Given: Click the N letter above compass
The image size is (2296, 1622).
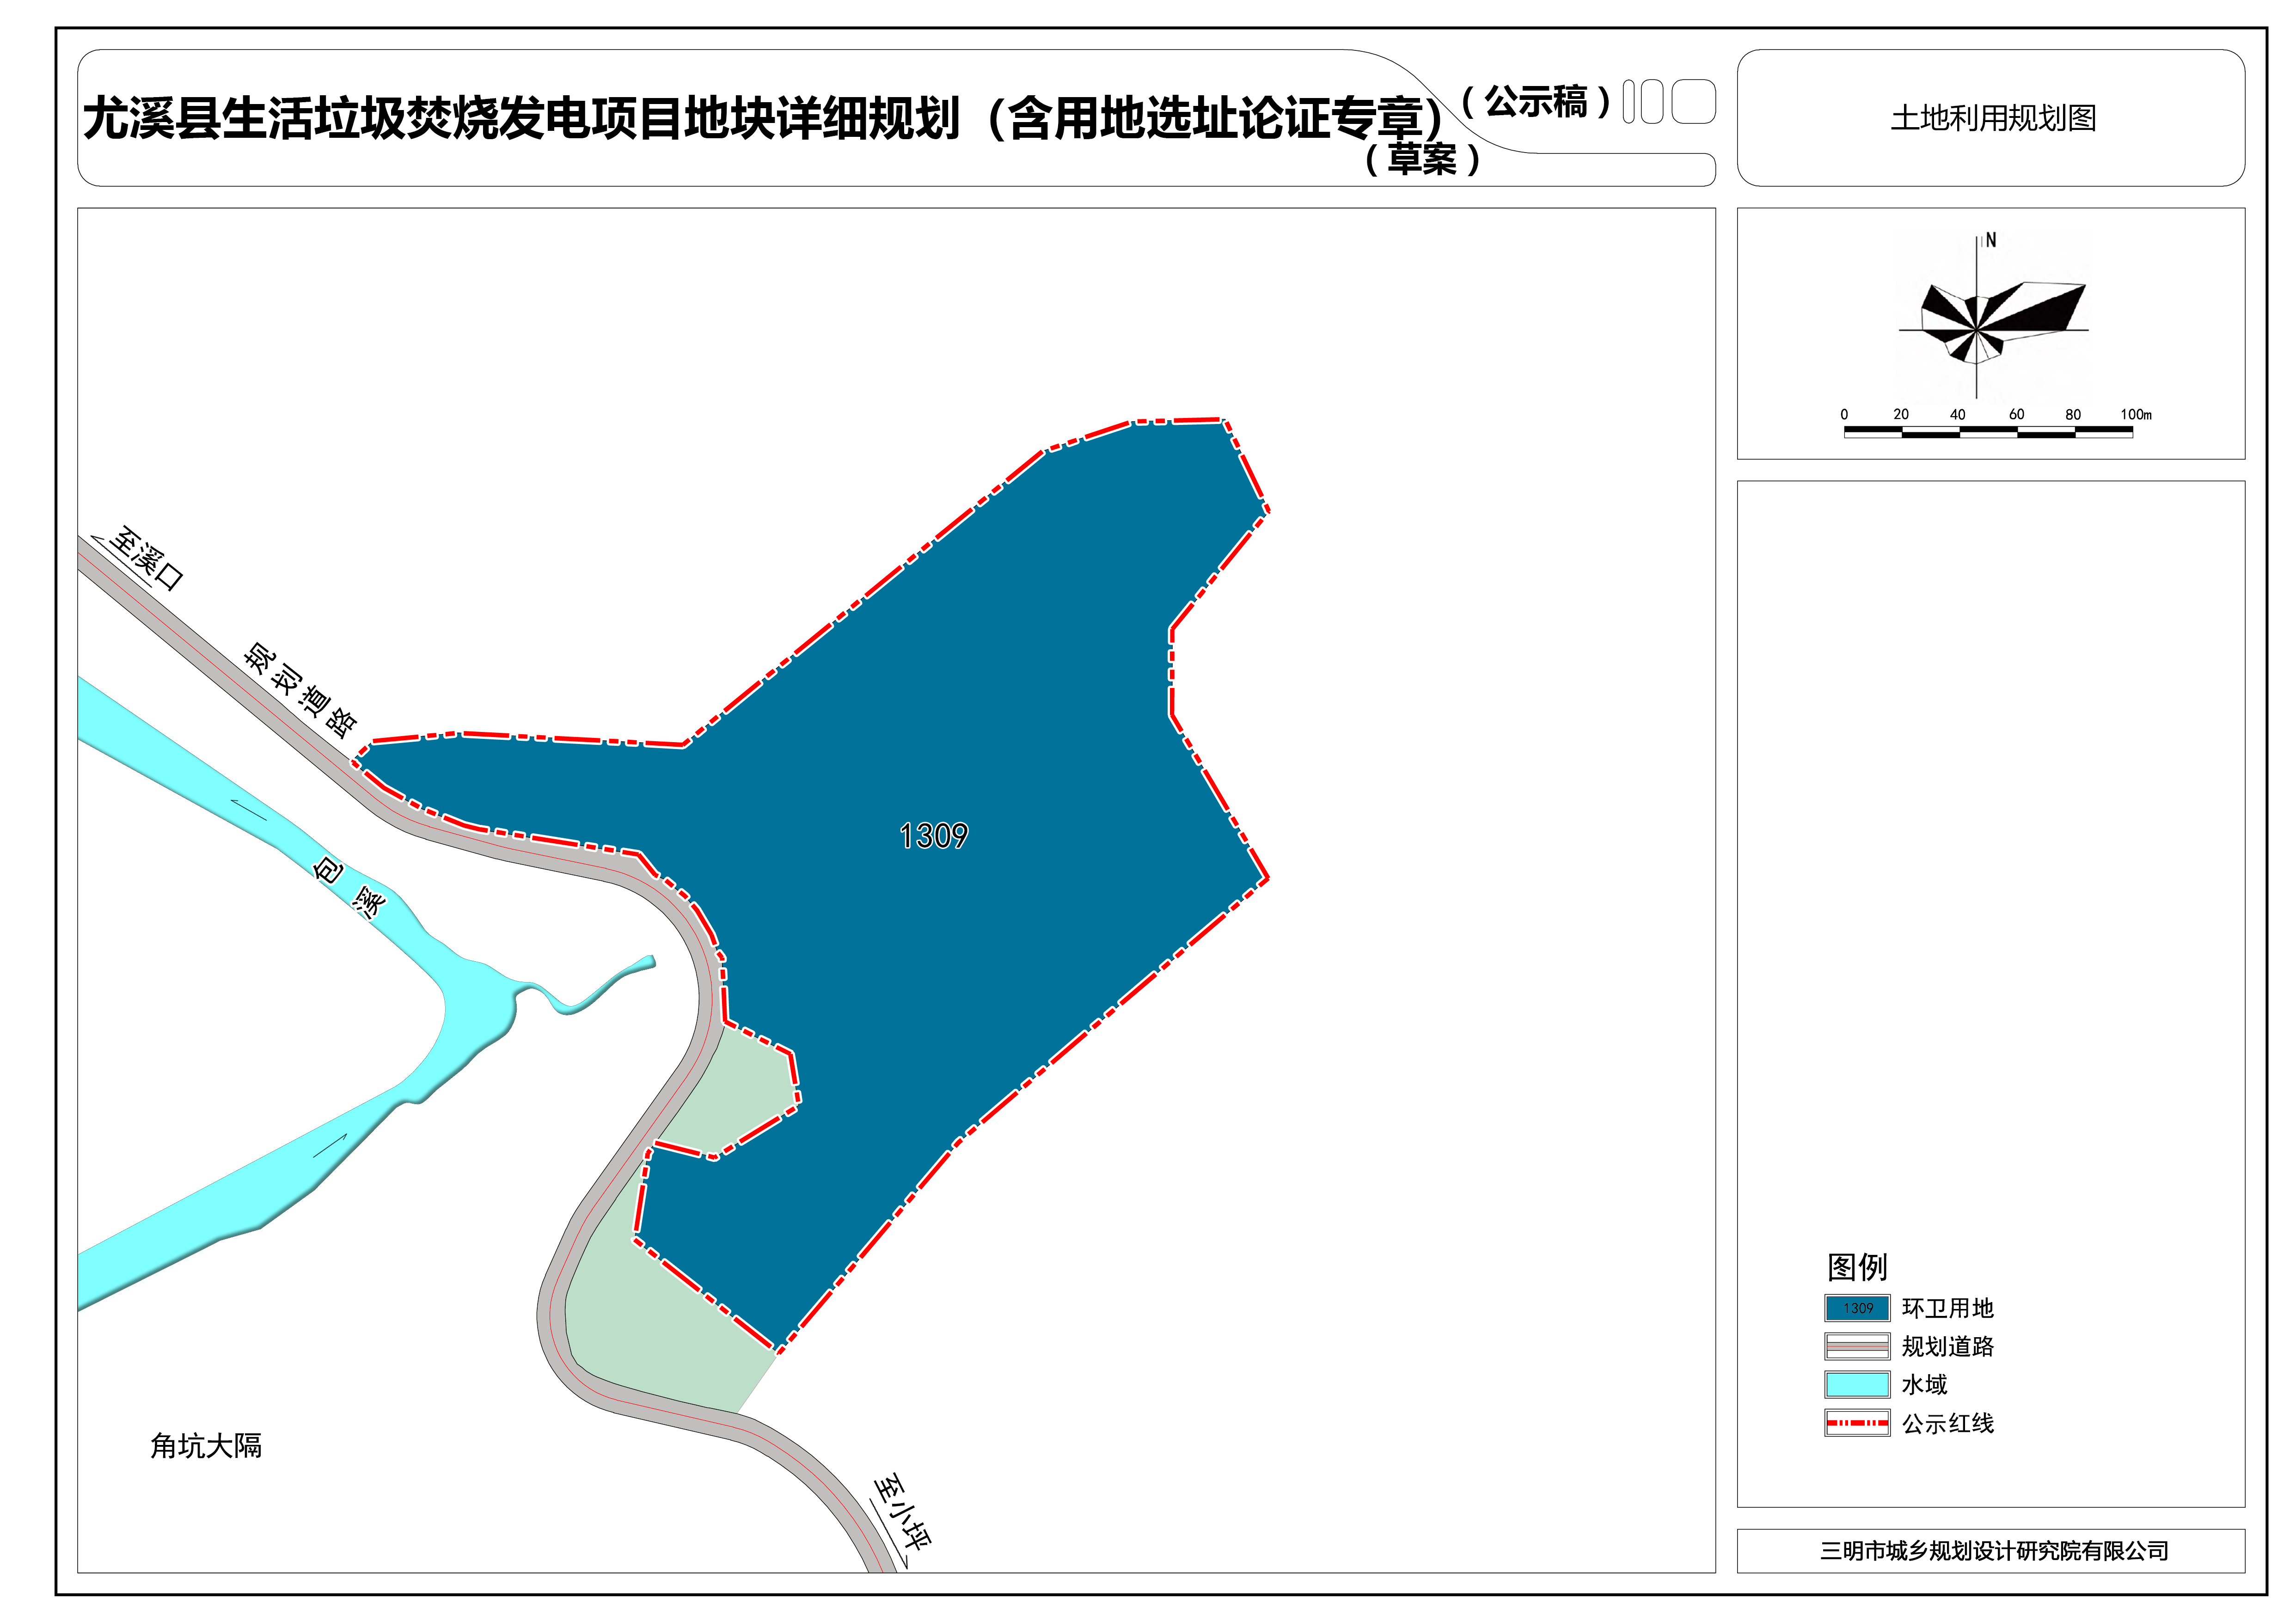Looking at the screenshot, I should click(x=1991, y=240).
